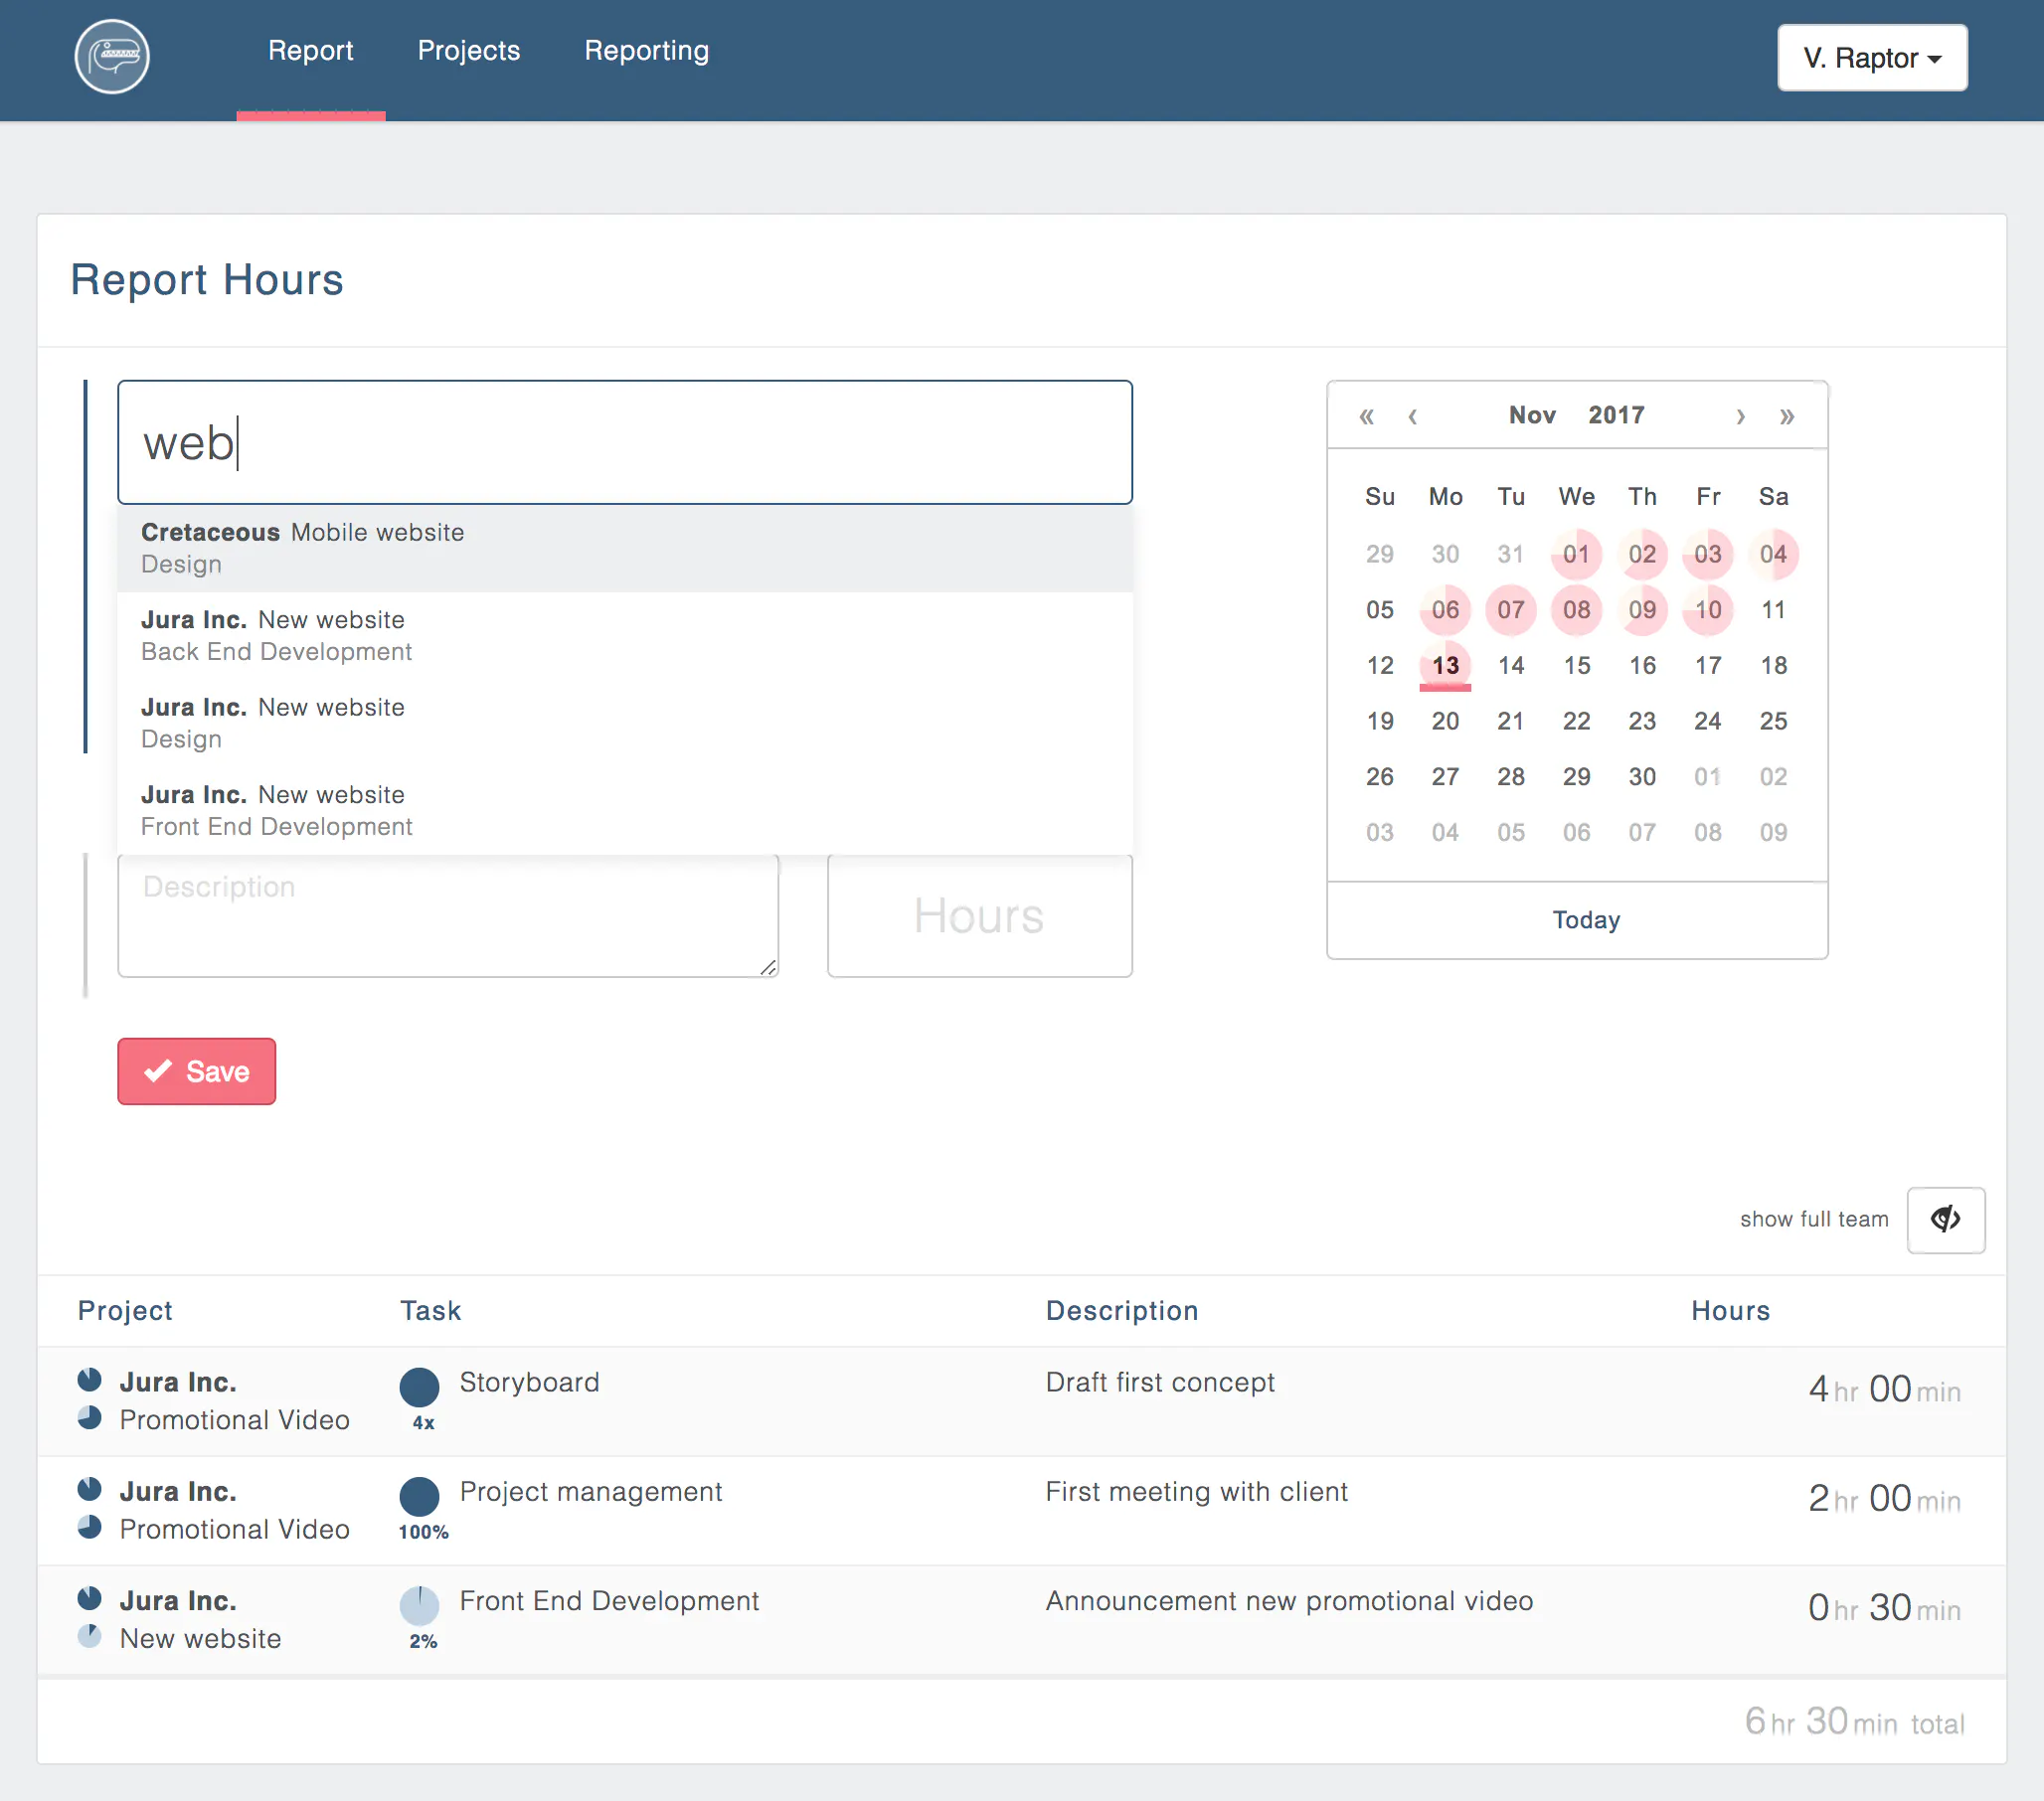The height and width of the screenshot is (1801, 2044).
Task: Click the Project column header
Action: pos(125,1311)
